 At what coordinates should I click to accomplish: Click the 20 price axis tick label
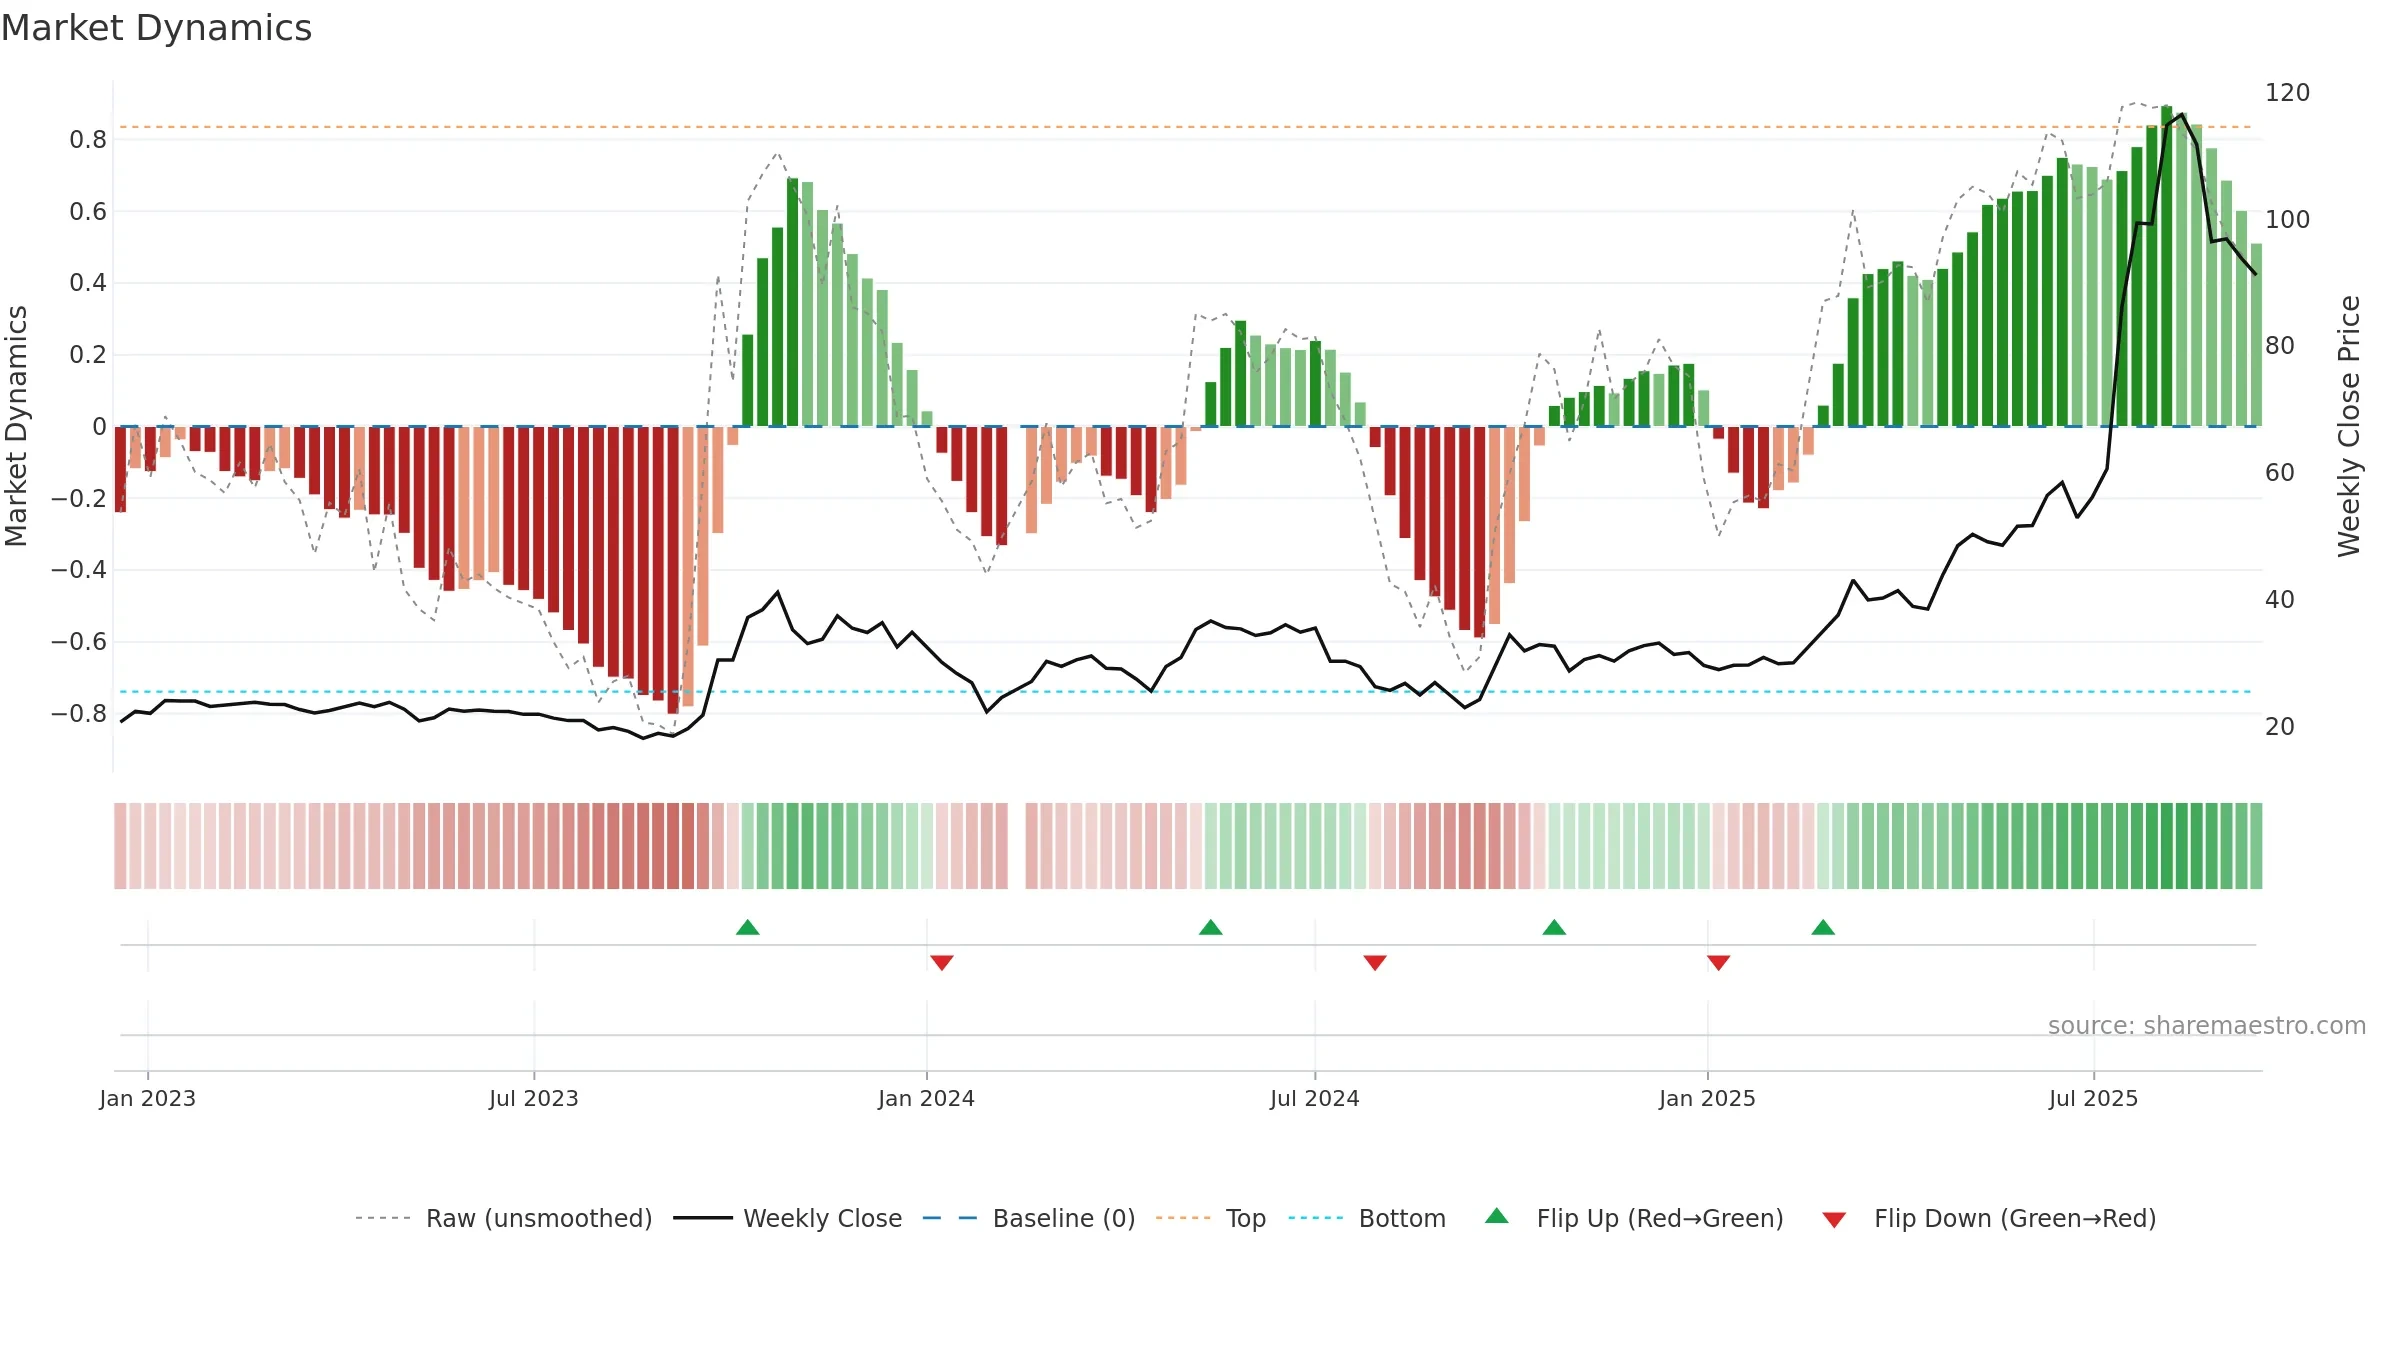[2279, 726]
